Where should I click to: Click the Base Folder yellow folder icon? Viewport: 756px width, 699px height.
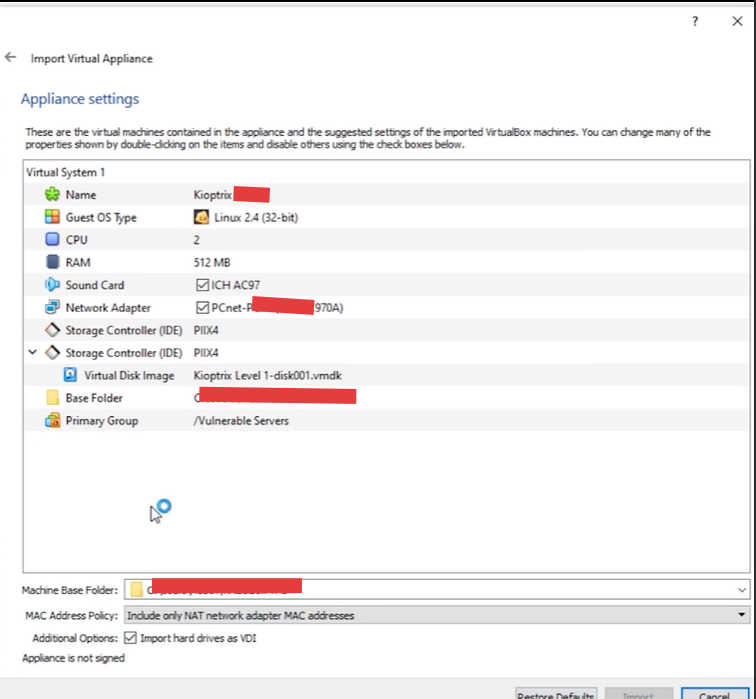click(52, 398)
